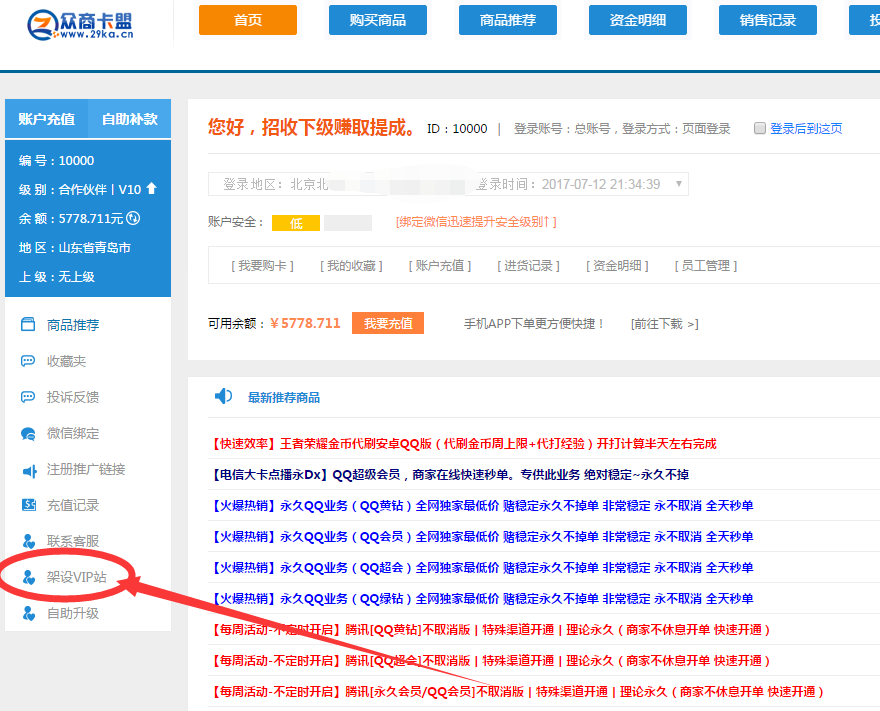Click the 众商卡盟 site logo

coord(80,25)
